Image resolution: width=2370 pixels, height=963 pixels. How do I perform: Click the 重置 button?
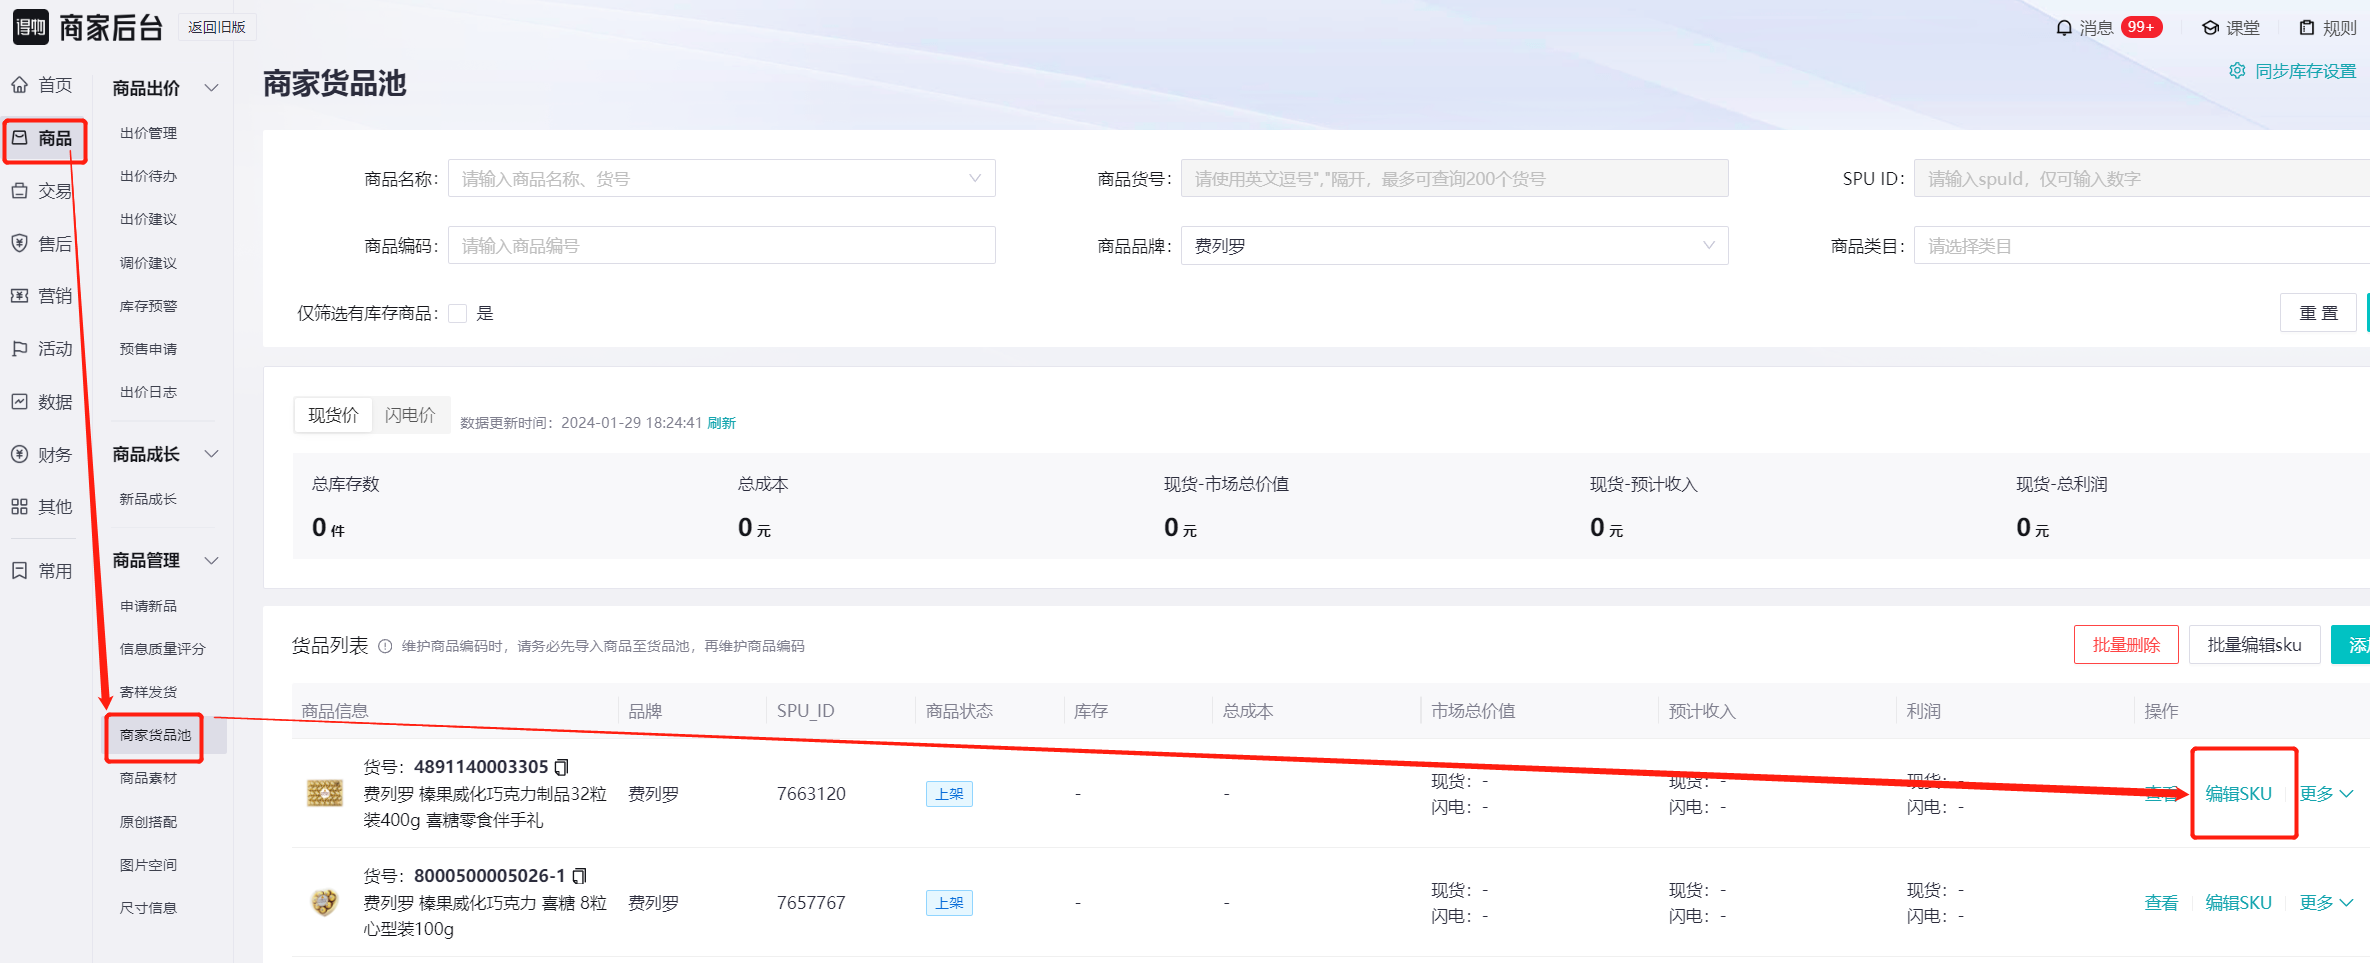(2319, 313)
